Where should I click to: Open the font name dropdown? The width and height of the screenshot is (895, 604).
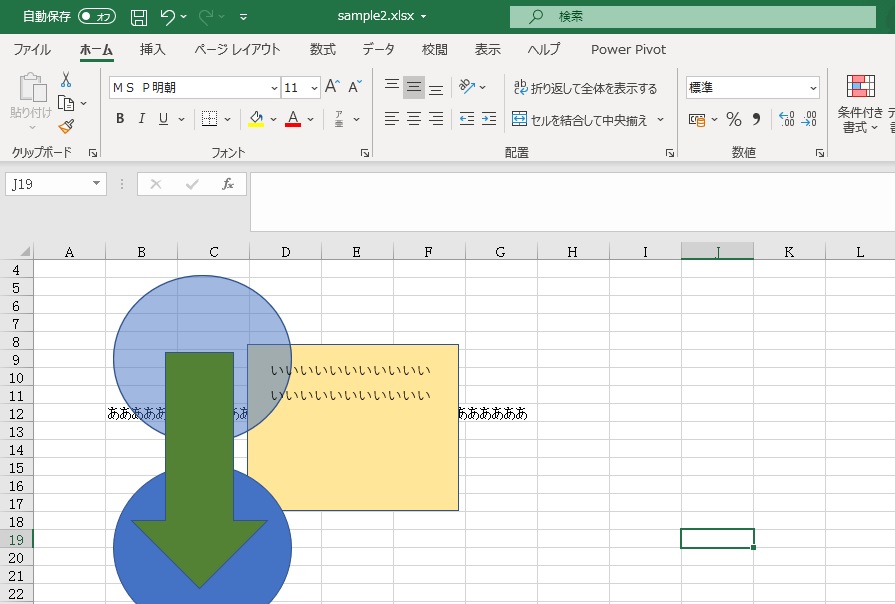273,88
